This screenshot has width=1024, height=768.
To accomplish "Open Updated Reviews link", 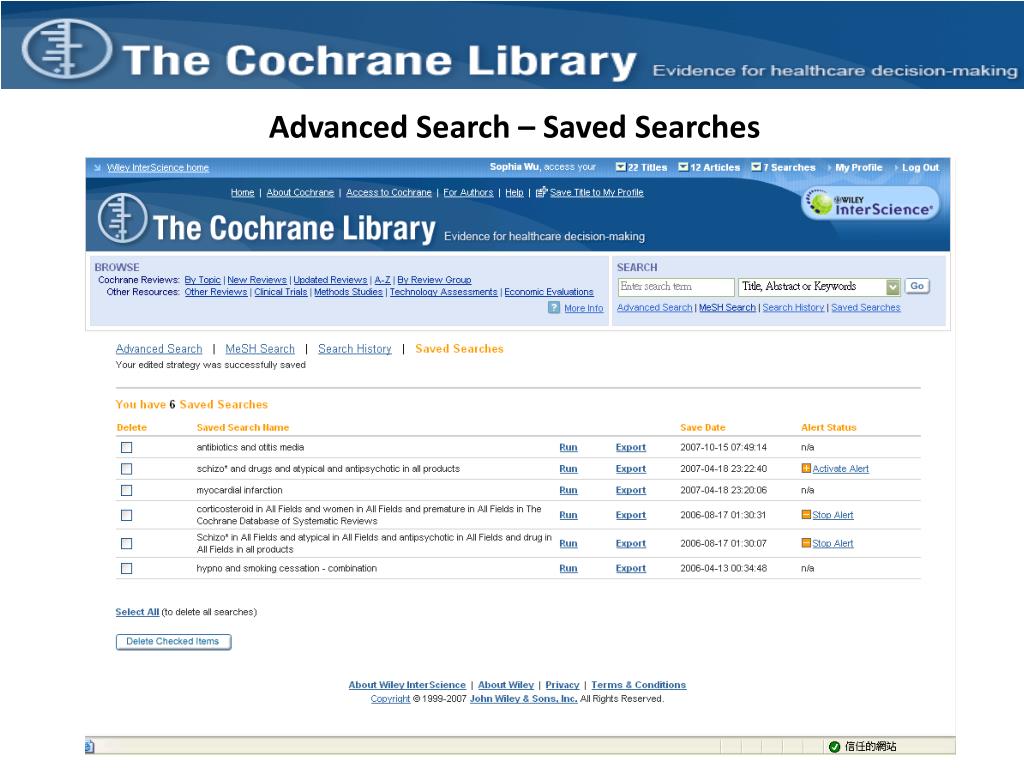I will click(330, 280).
